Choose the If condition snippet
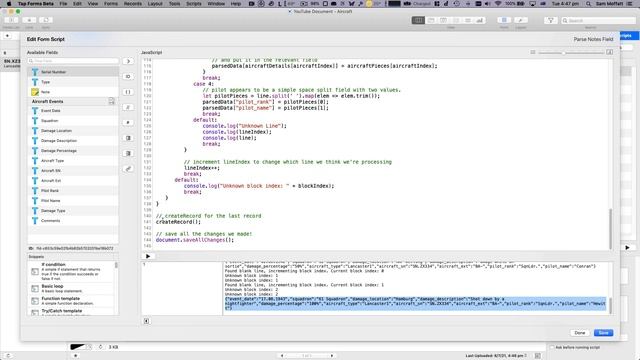Screen dimensions: 640x360 point(71,271)
